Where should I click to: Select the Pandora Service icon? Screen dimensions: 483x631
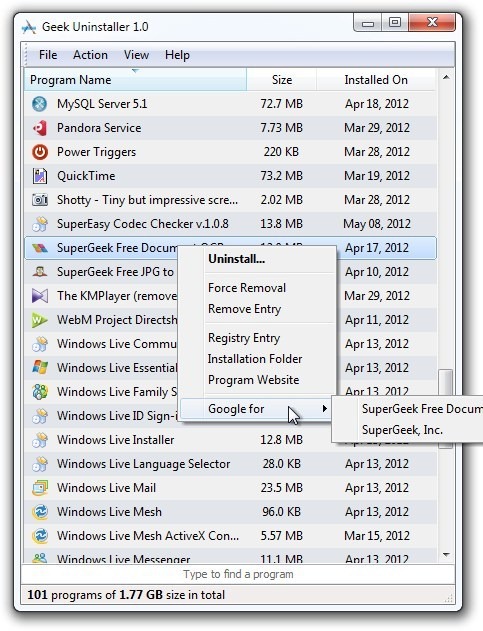point(39,128)
